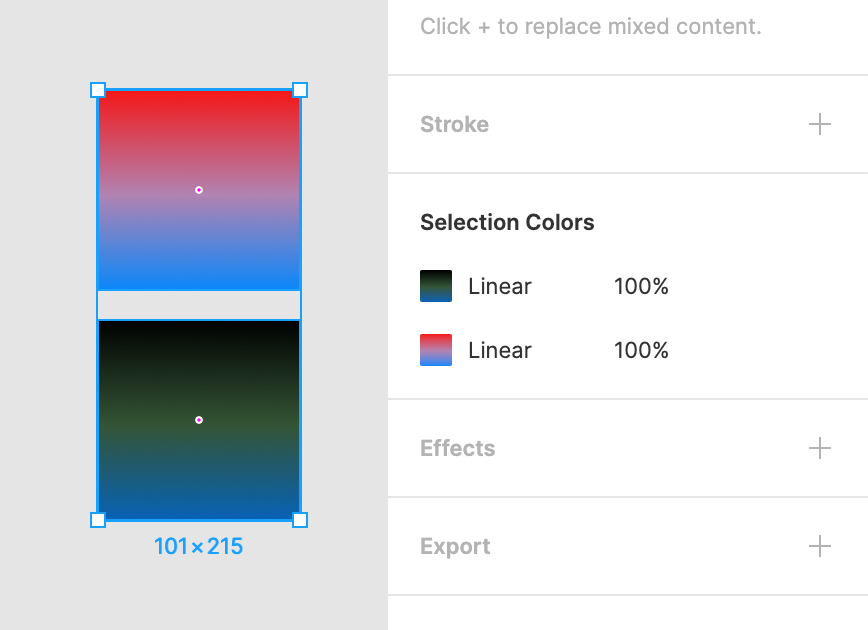Click the Export section header
The image size is (868, 630).
pyautogui.click(x=455, y=546)
